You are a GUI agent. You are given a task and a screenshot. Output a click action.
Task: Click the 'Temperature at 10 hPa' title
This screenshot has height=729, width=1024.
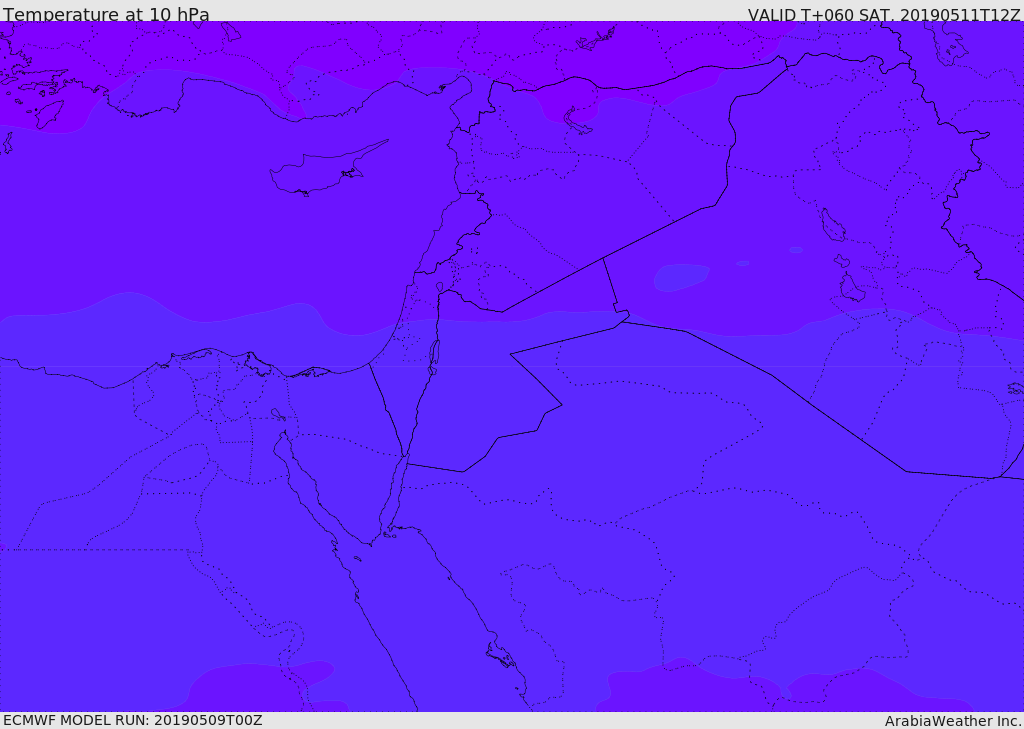tap(106, 14)
